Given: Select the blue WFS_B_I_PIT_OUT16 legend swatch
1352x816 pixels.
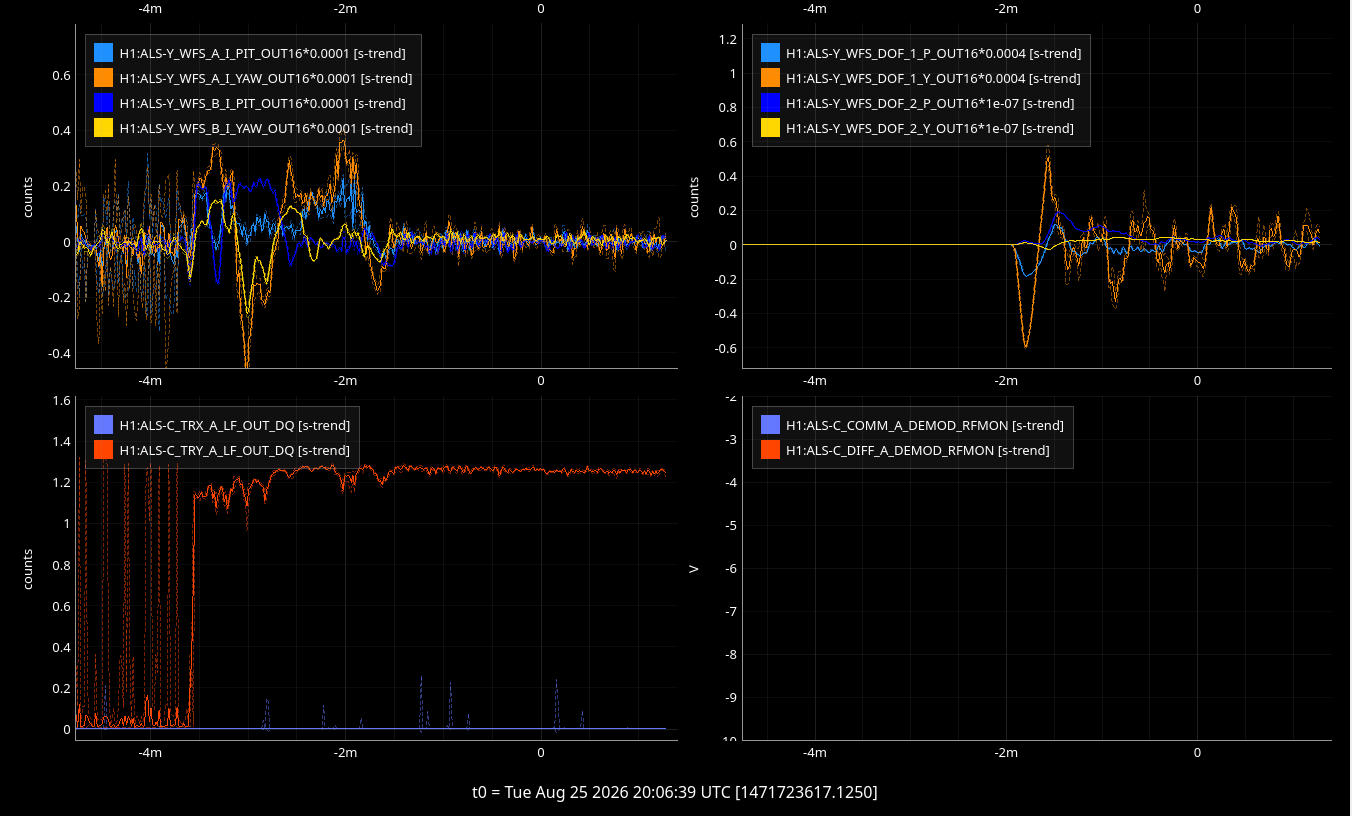Looking at the screenshot, I should pos(103,102).
